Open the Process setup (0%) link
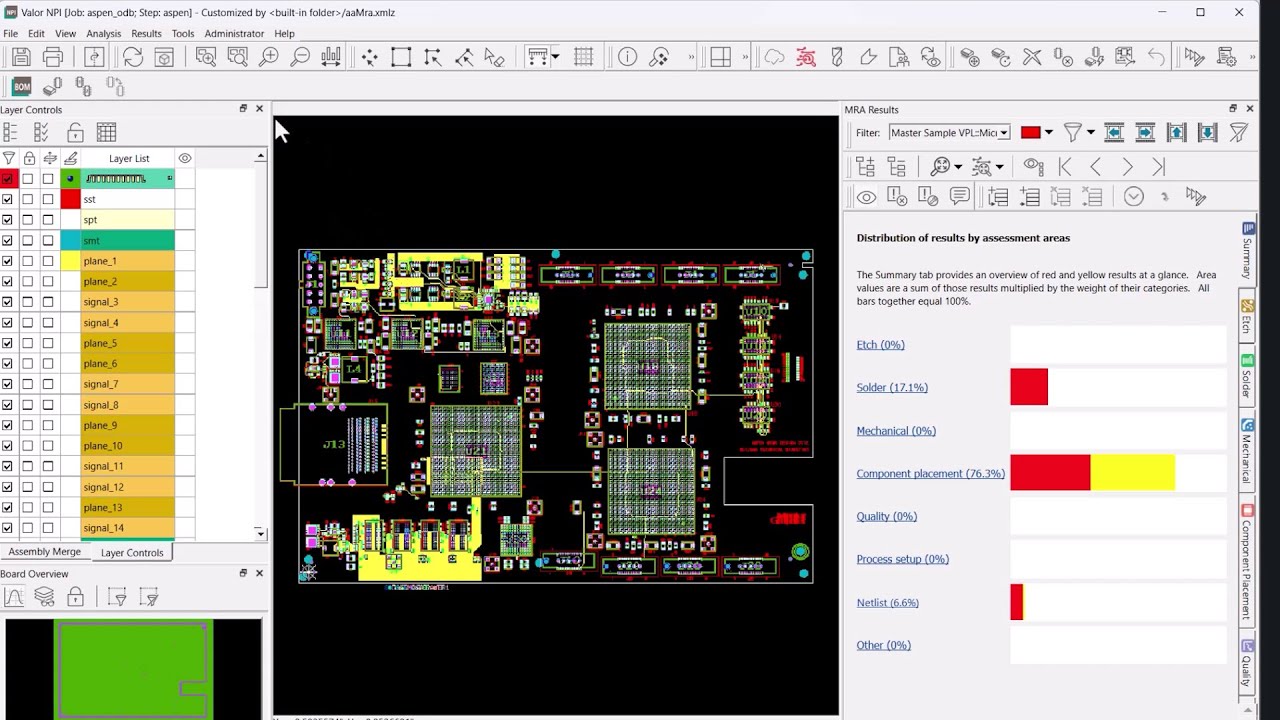 point(902,559)
